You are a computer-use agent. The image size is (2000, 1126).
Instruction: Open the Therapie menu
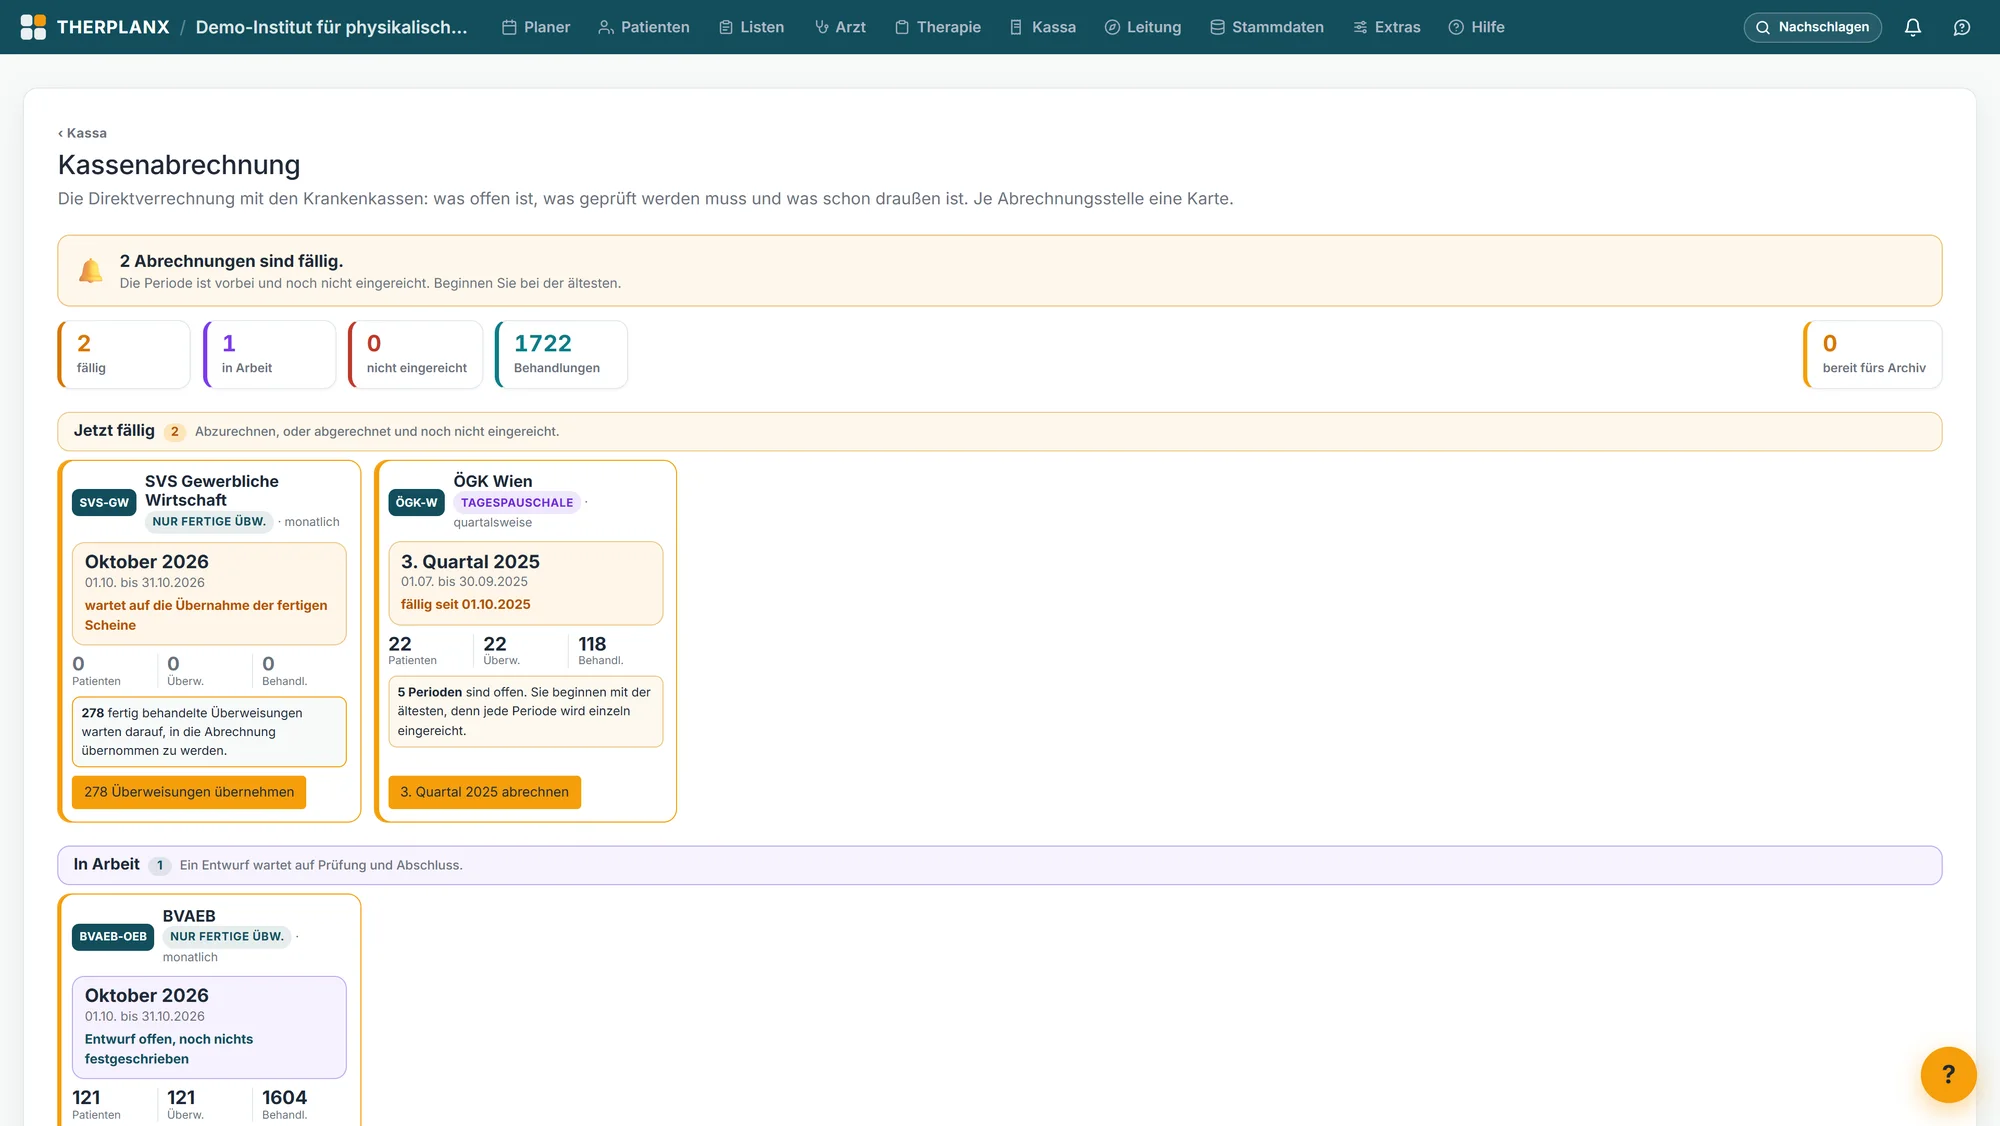(x=938, y=27)
